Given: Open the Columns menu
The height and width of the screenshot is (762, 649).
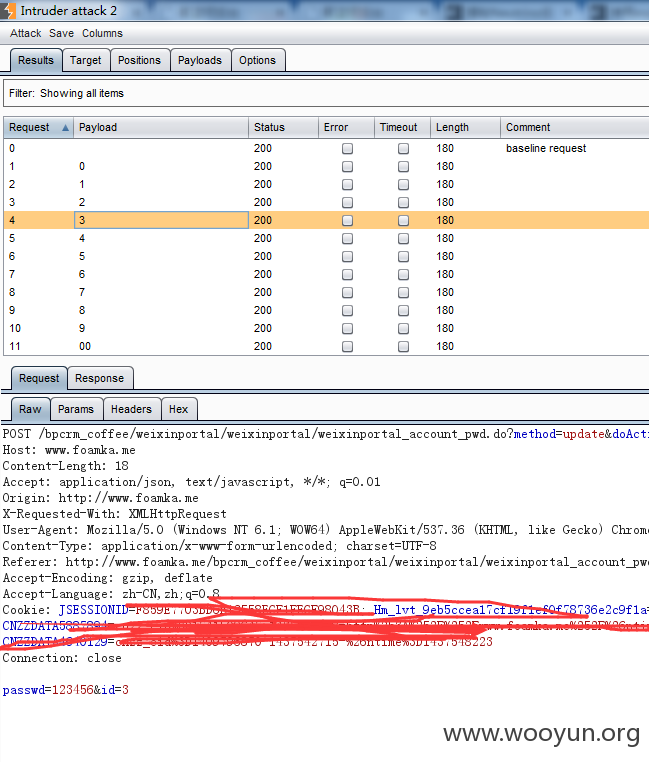Looking at the screenshot, I should (x=102, y=34).
